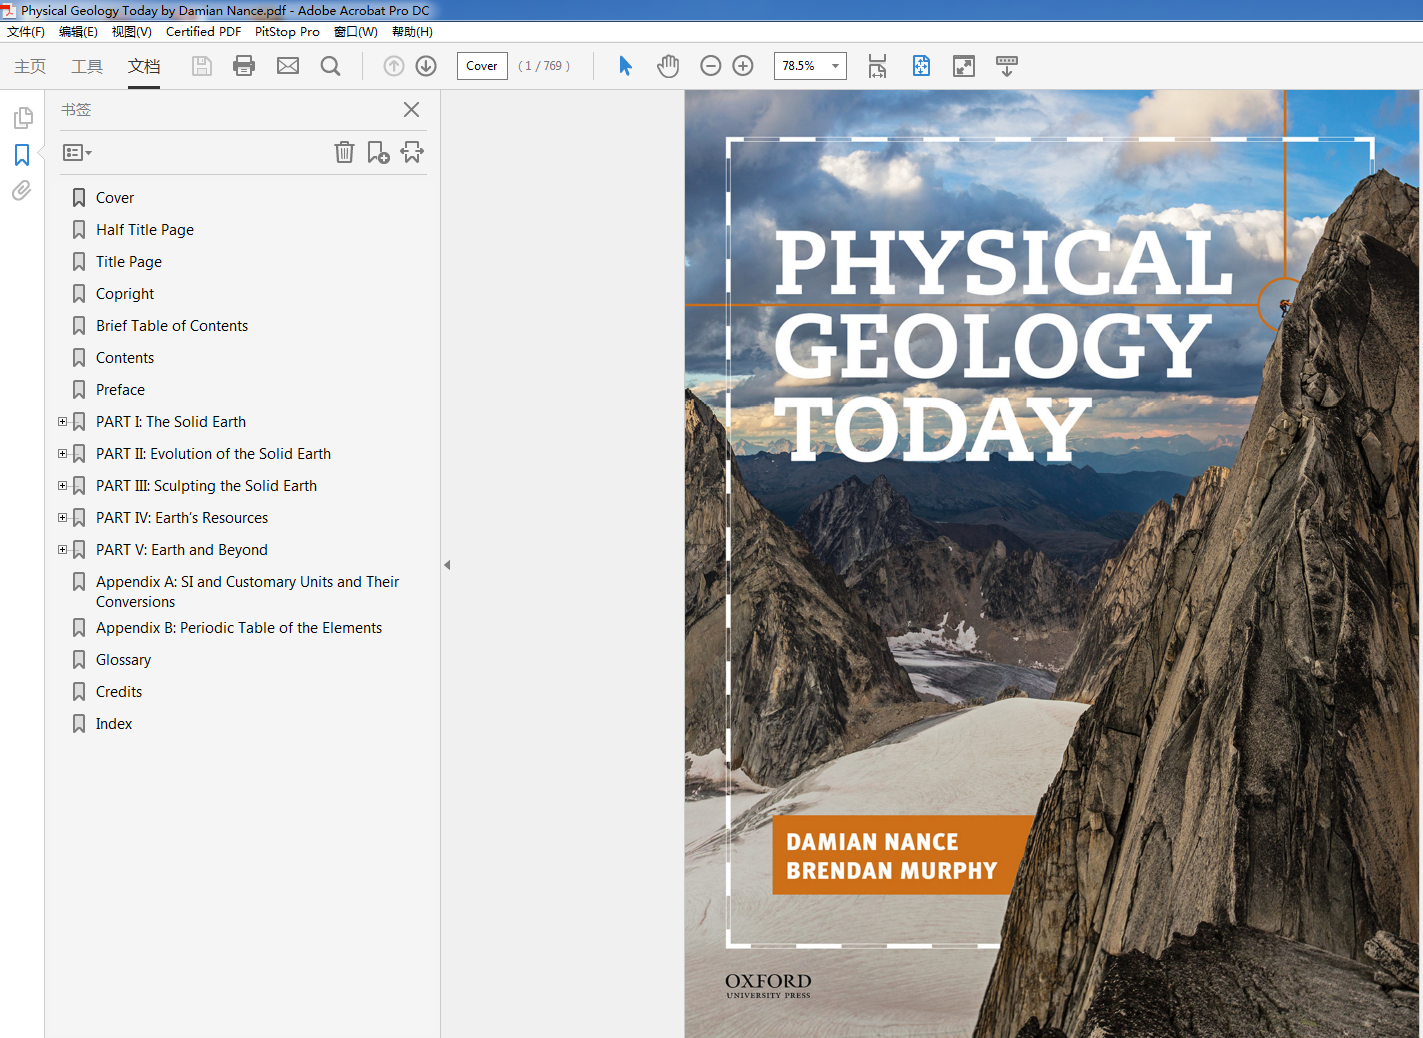Open the PitStop Pro menu
Viewport: 1423px width, 1038px height.
tap(287, 32)
